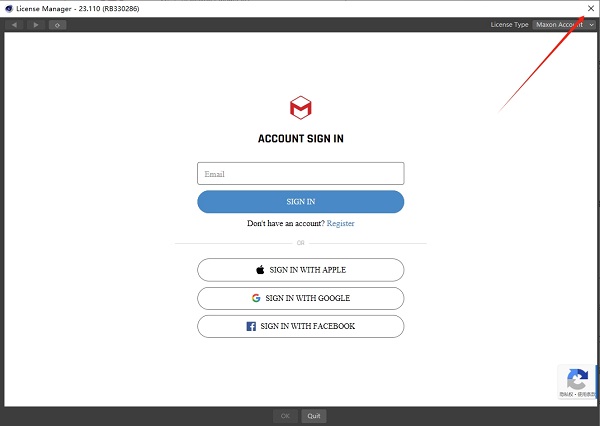Open the Register link
Viewport: 600px width, 426px height.
(340, 223)
